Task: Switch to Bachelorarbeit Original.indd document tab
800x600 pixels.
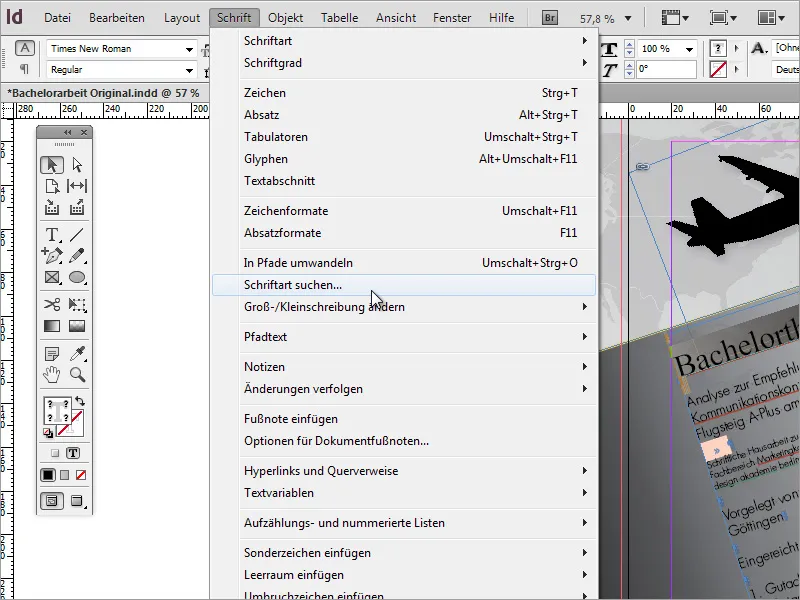Action: coord(104,93)
